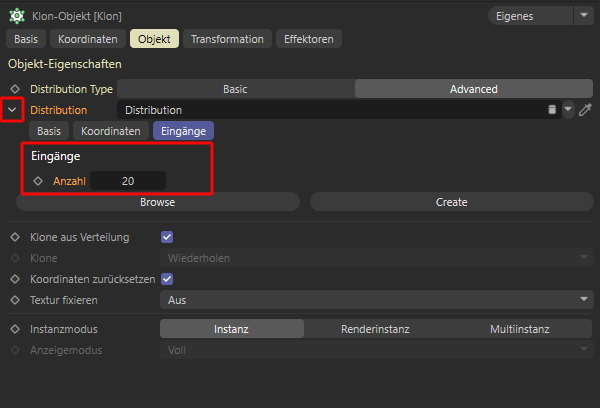
Task: Toggle Koordinaten zurücksetzen checkbox
Action: [167, 279]
